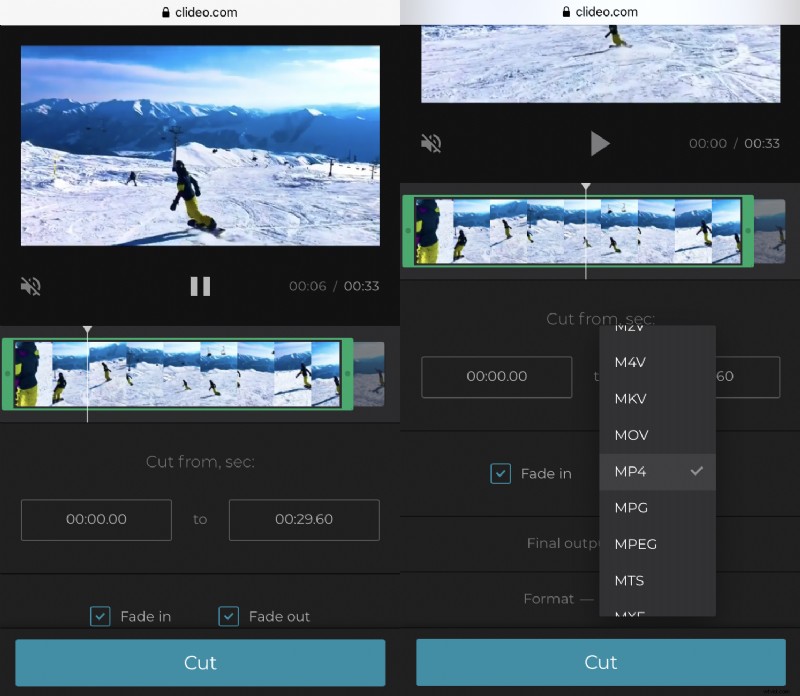Uncheck the Fade in option
Screen dimensions: 800x696
click(x=100, y=617)
